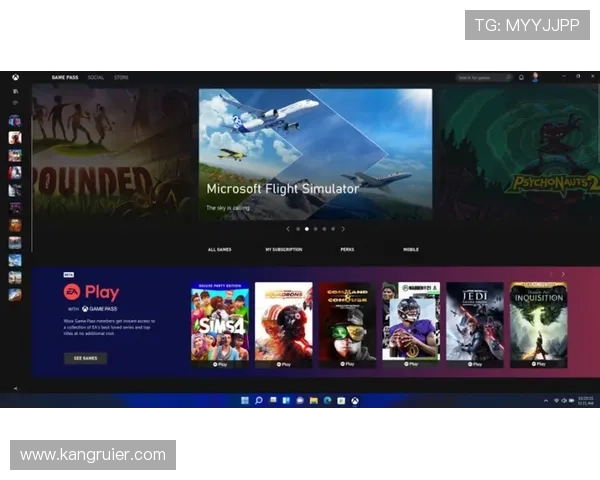
Task: Click the Xbox logo in top-left corner
Action: pyautogui.click(x=15, y=77)
